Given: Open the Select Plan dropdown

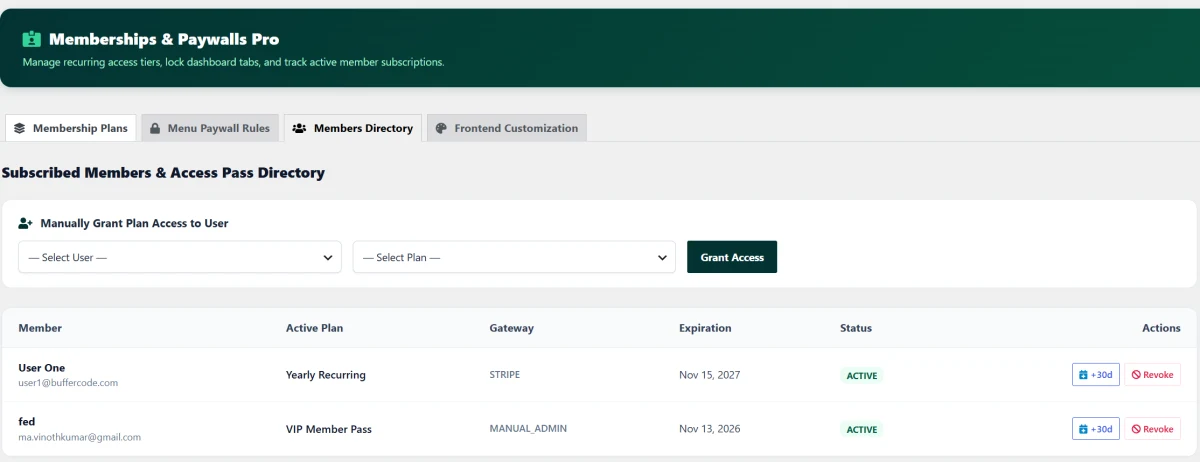Looking at the screenshot, I should [515, 257].
